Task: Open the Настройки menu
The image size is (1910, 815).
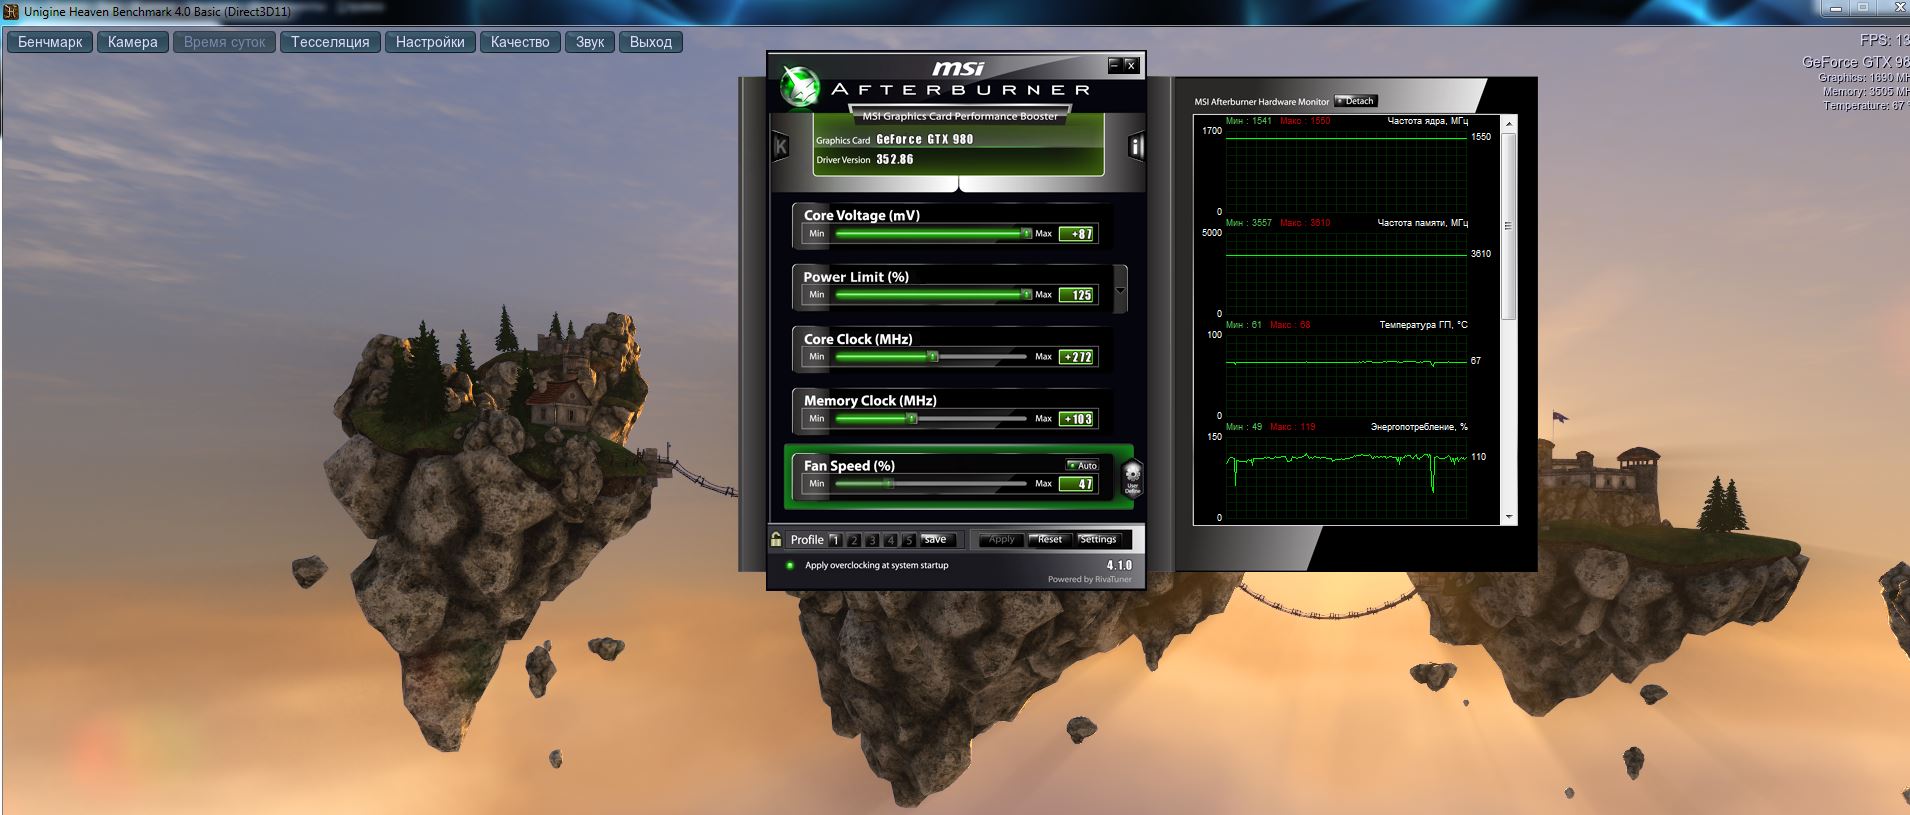Action: pos(430,42)
